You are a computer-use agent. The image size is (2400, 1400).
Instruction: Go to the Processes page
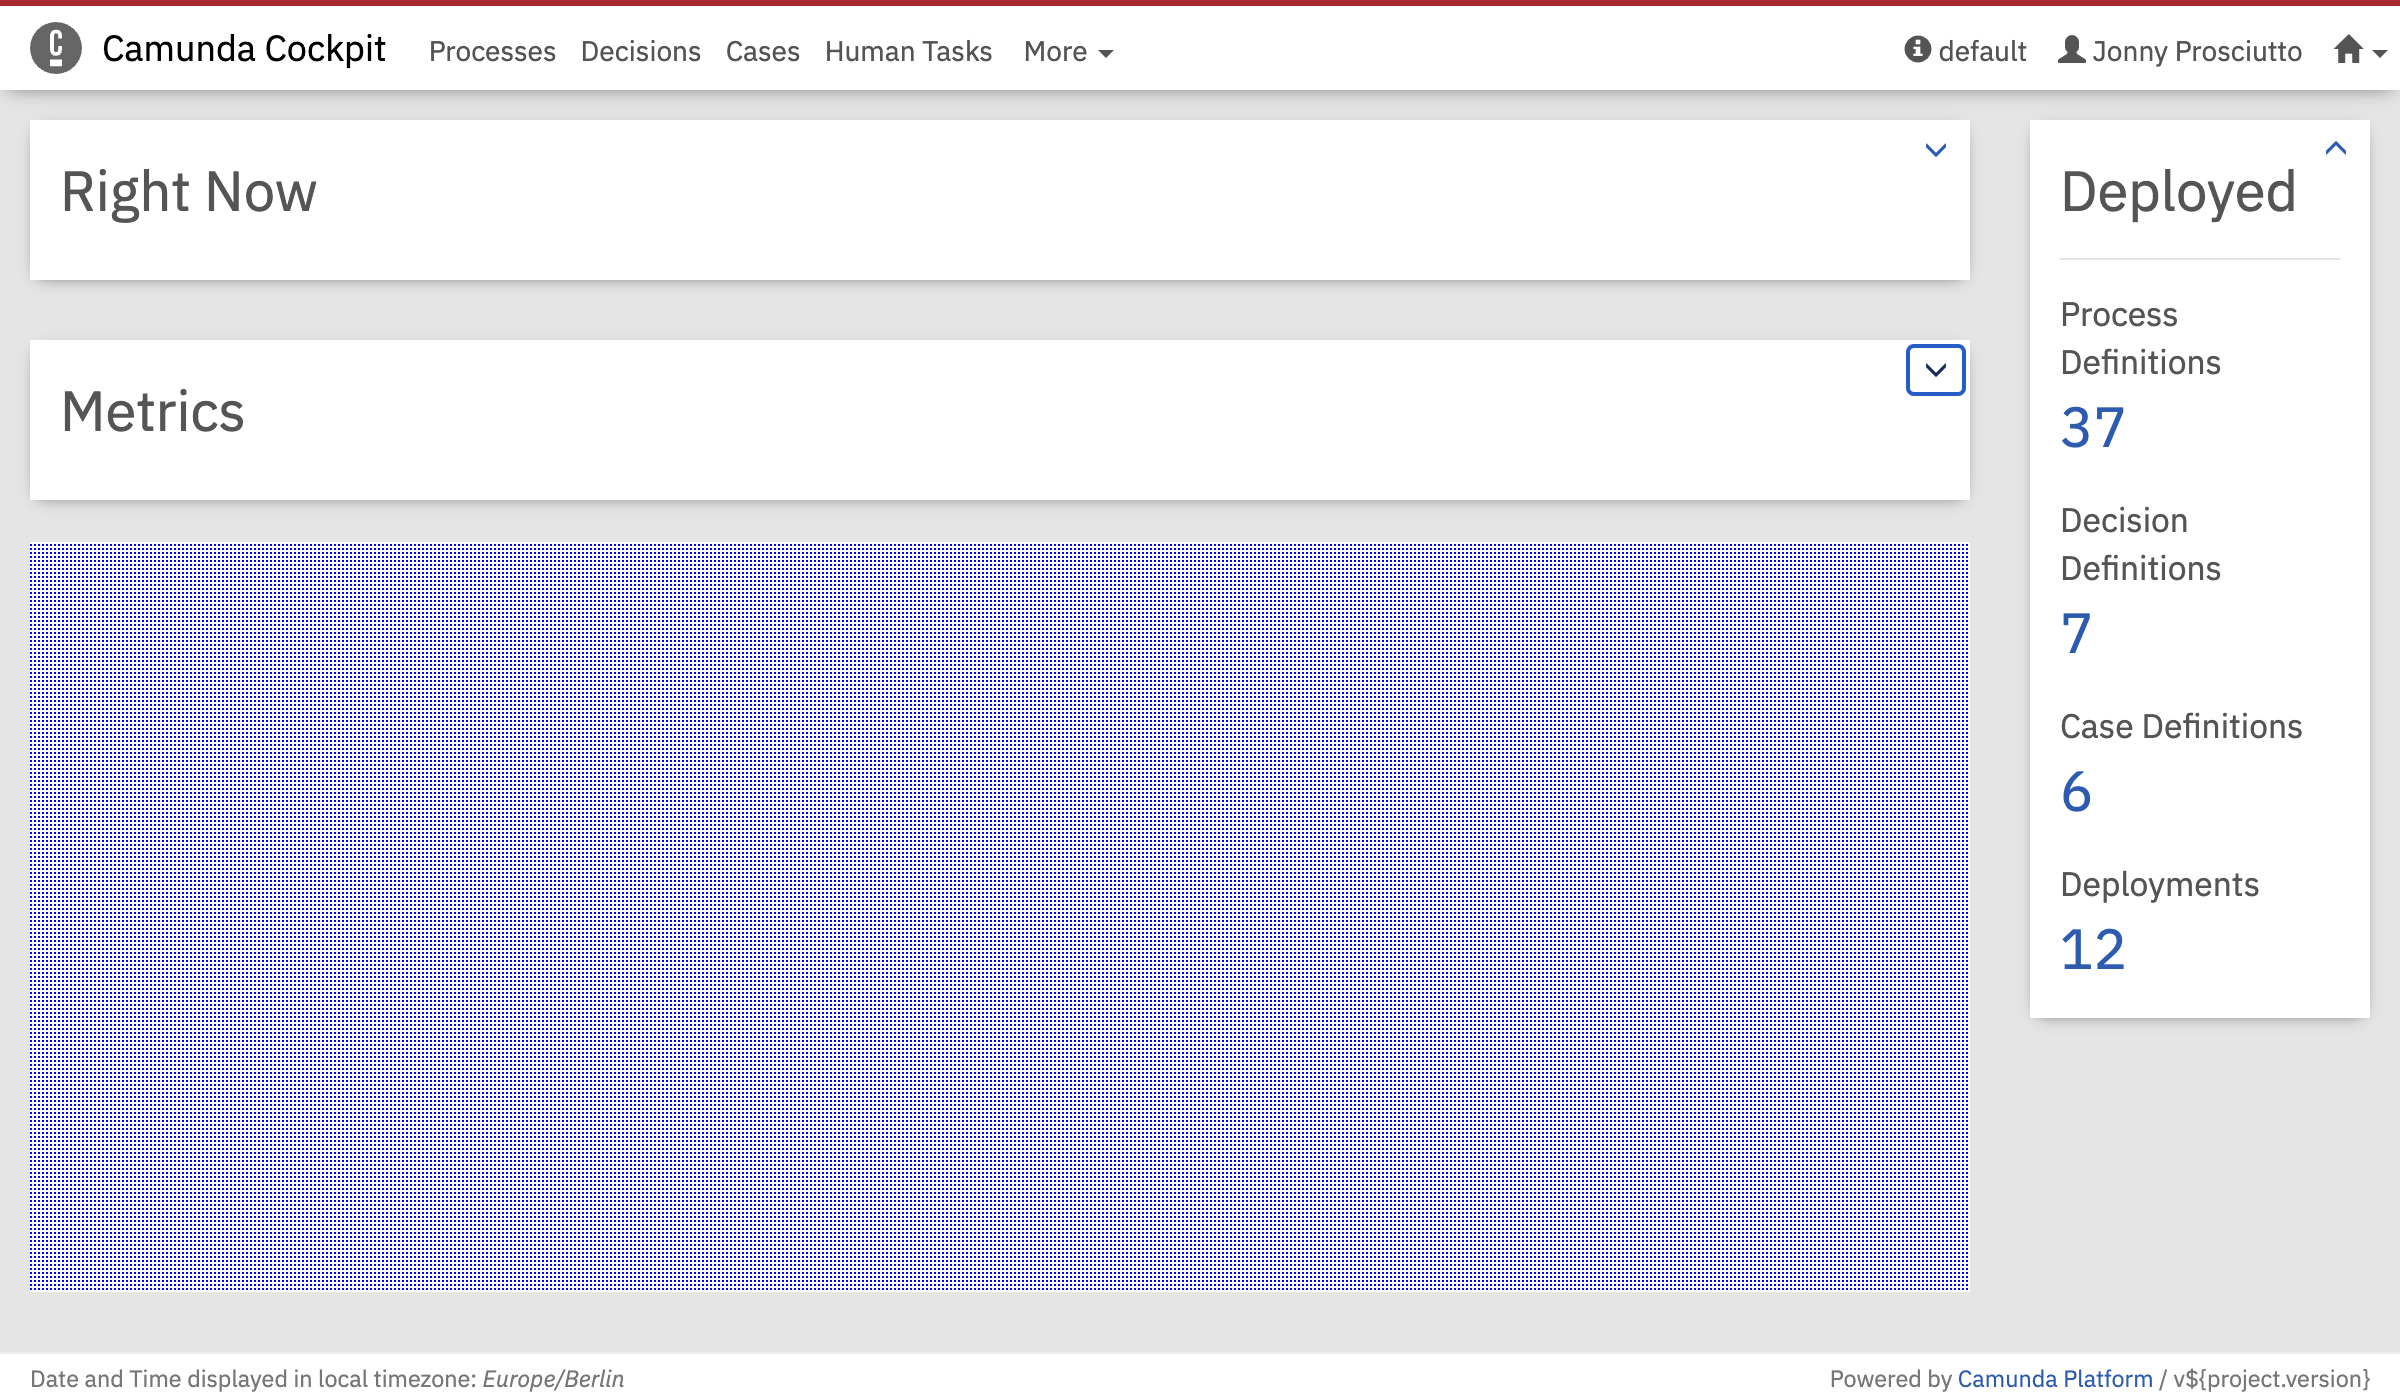[x=492, y=51]
